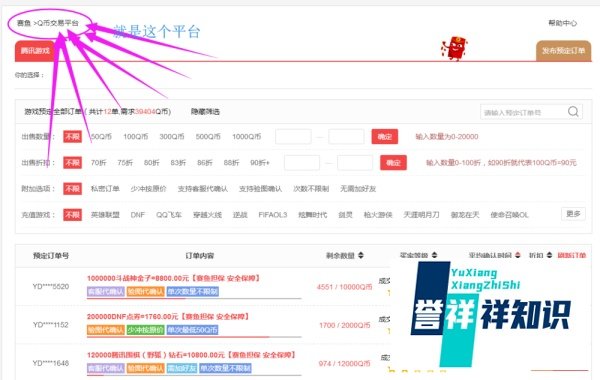Filter by FIFAOL3 game
The image size is (600, 380).
tap(272, 215)
